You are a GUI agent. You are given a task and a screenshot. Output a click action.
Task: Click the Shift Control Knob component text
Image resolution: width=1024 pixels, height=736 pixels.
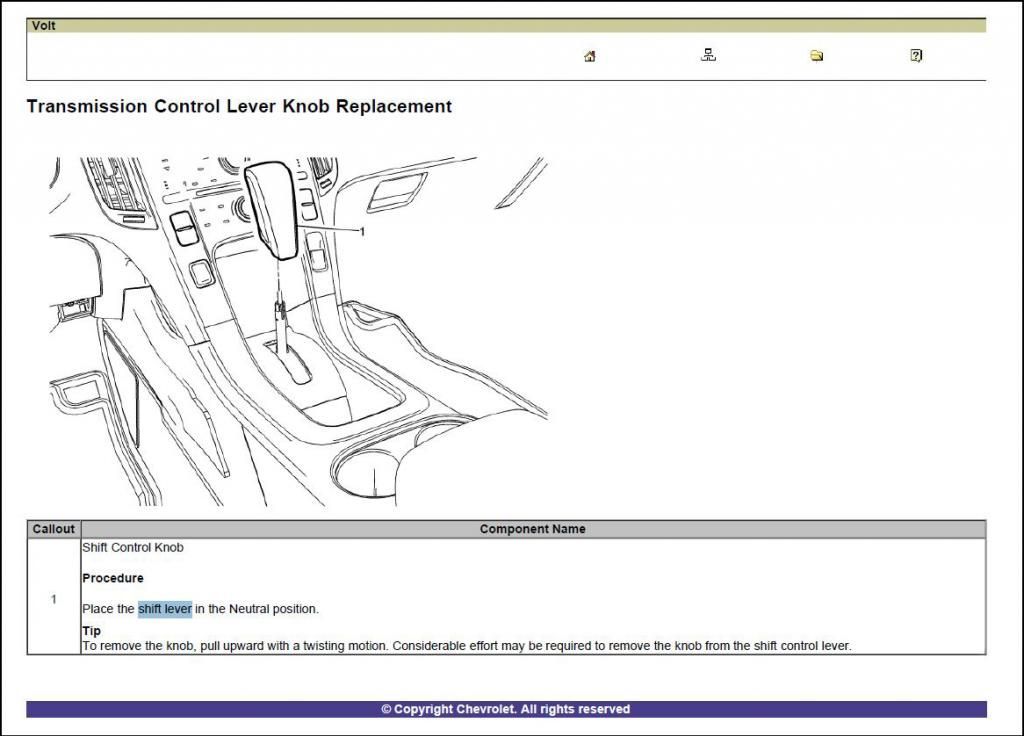[132, 548]
